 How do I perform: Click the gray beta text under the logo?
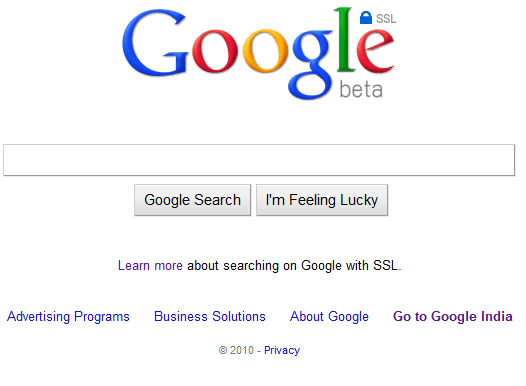click(x=361, y=90)
